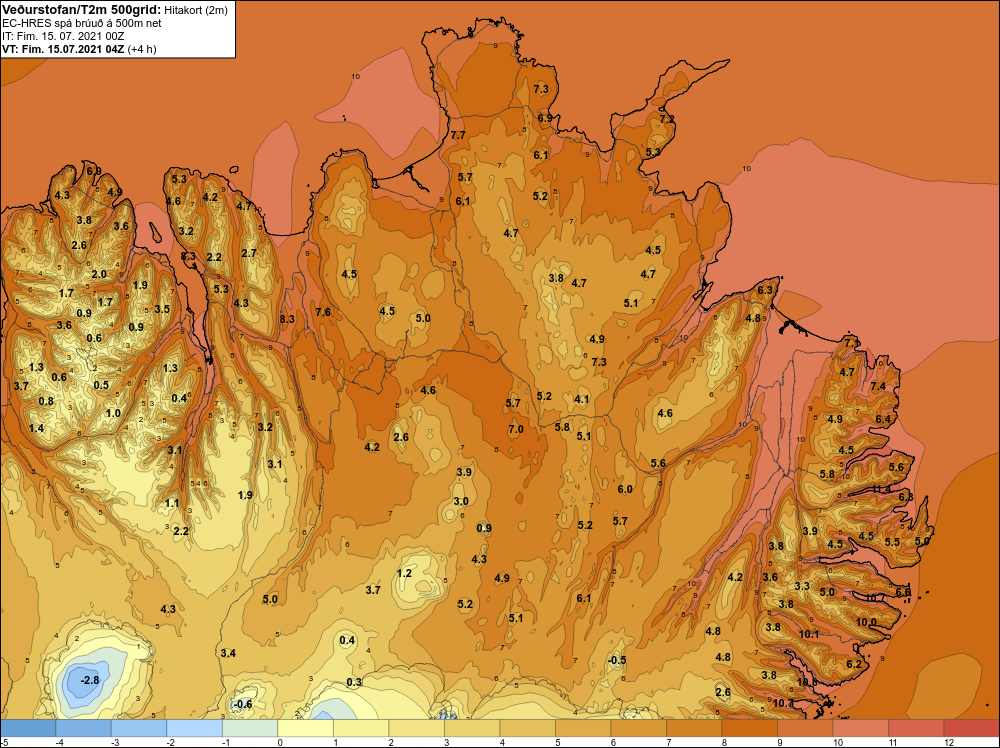Select the legend color between 2 and 3
1000x748 pixels.
[416, 728]
